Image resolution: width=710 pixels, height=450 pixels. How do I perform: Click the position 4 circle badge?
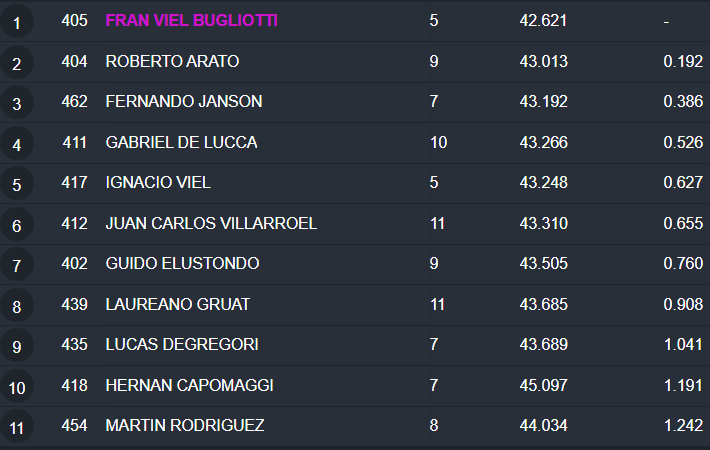point(17,144)
